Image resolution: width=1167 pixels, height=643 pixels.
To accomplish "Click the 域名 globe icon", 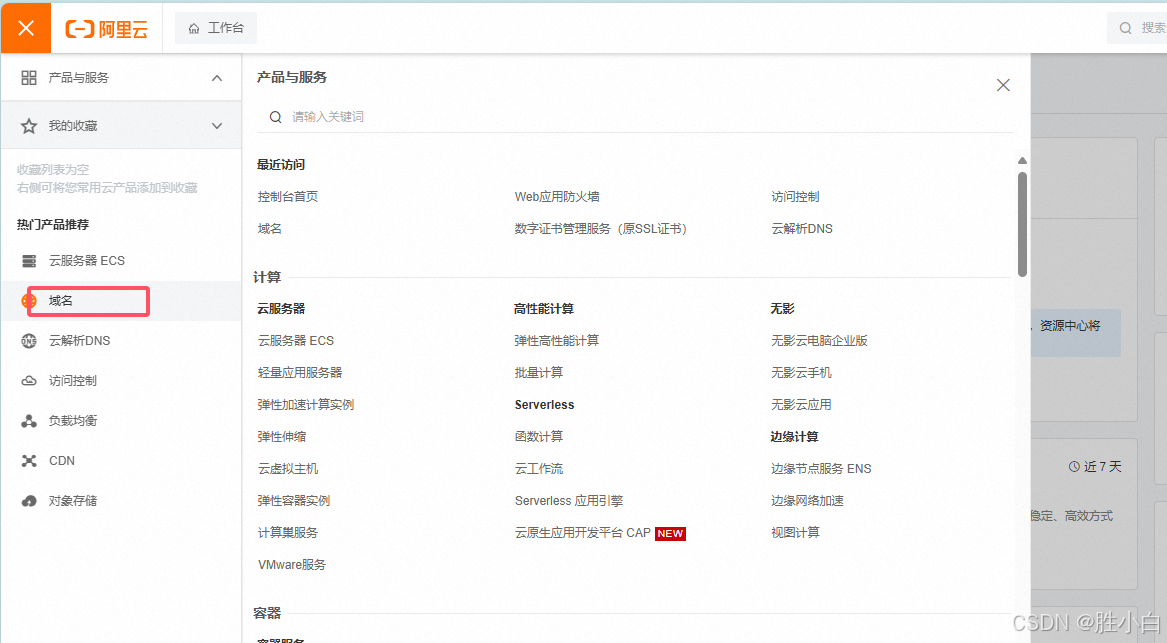I will click(x=29, y=301).
